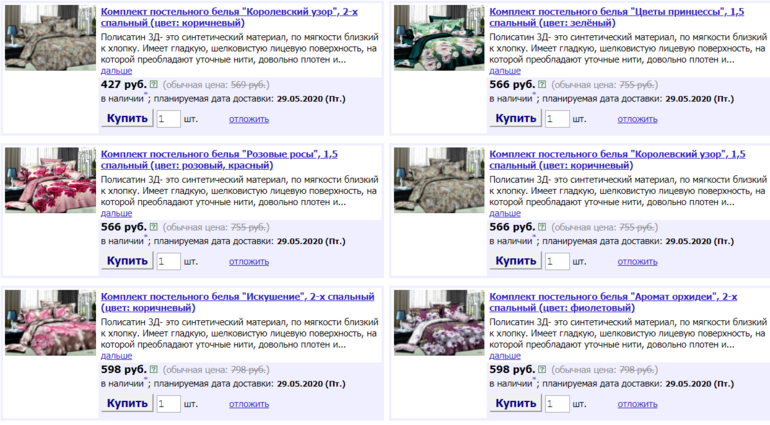Click price info icon for "Розовые росы" set
770x425 pixels.
153,227
